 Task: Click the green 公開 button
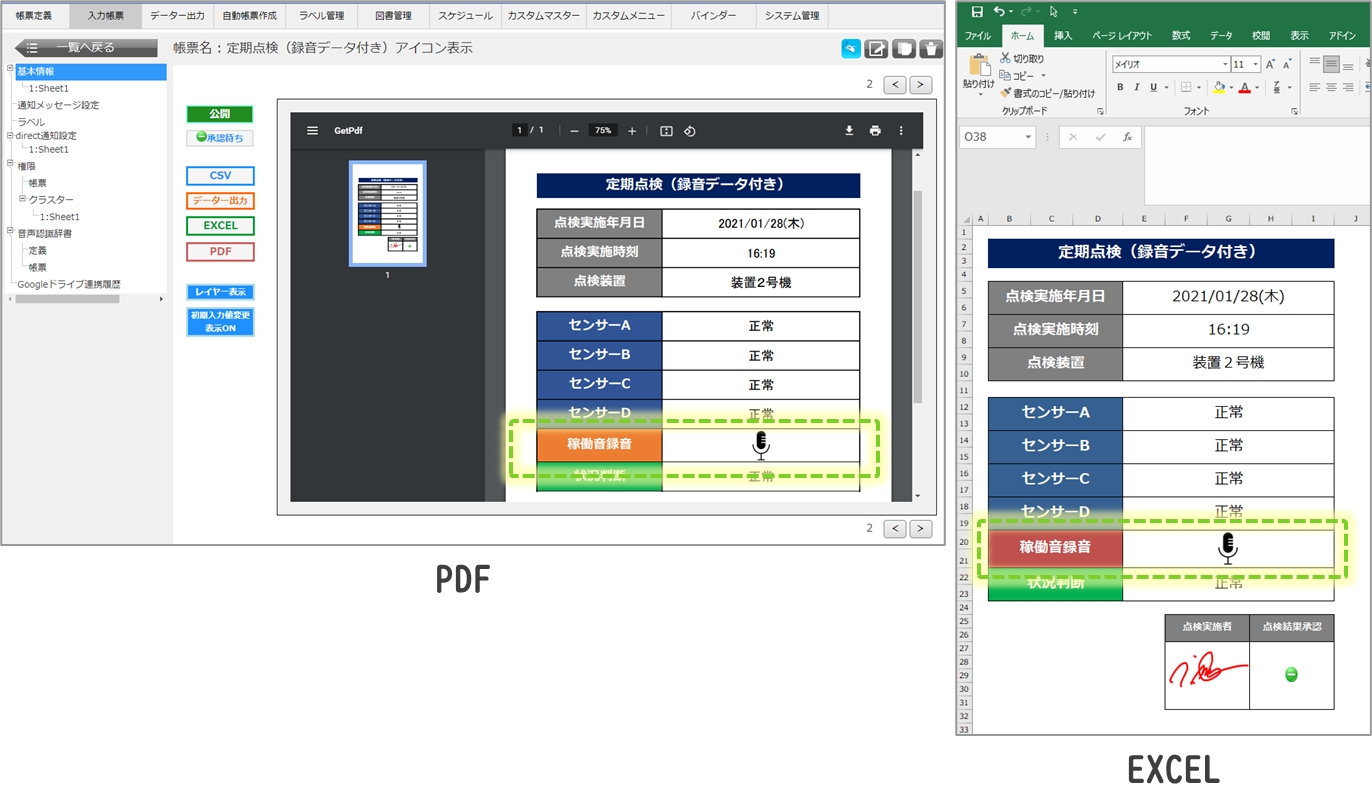220,114
